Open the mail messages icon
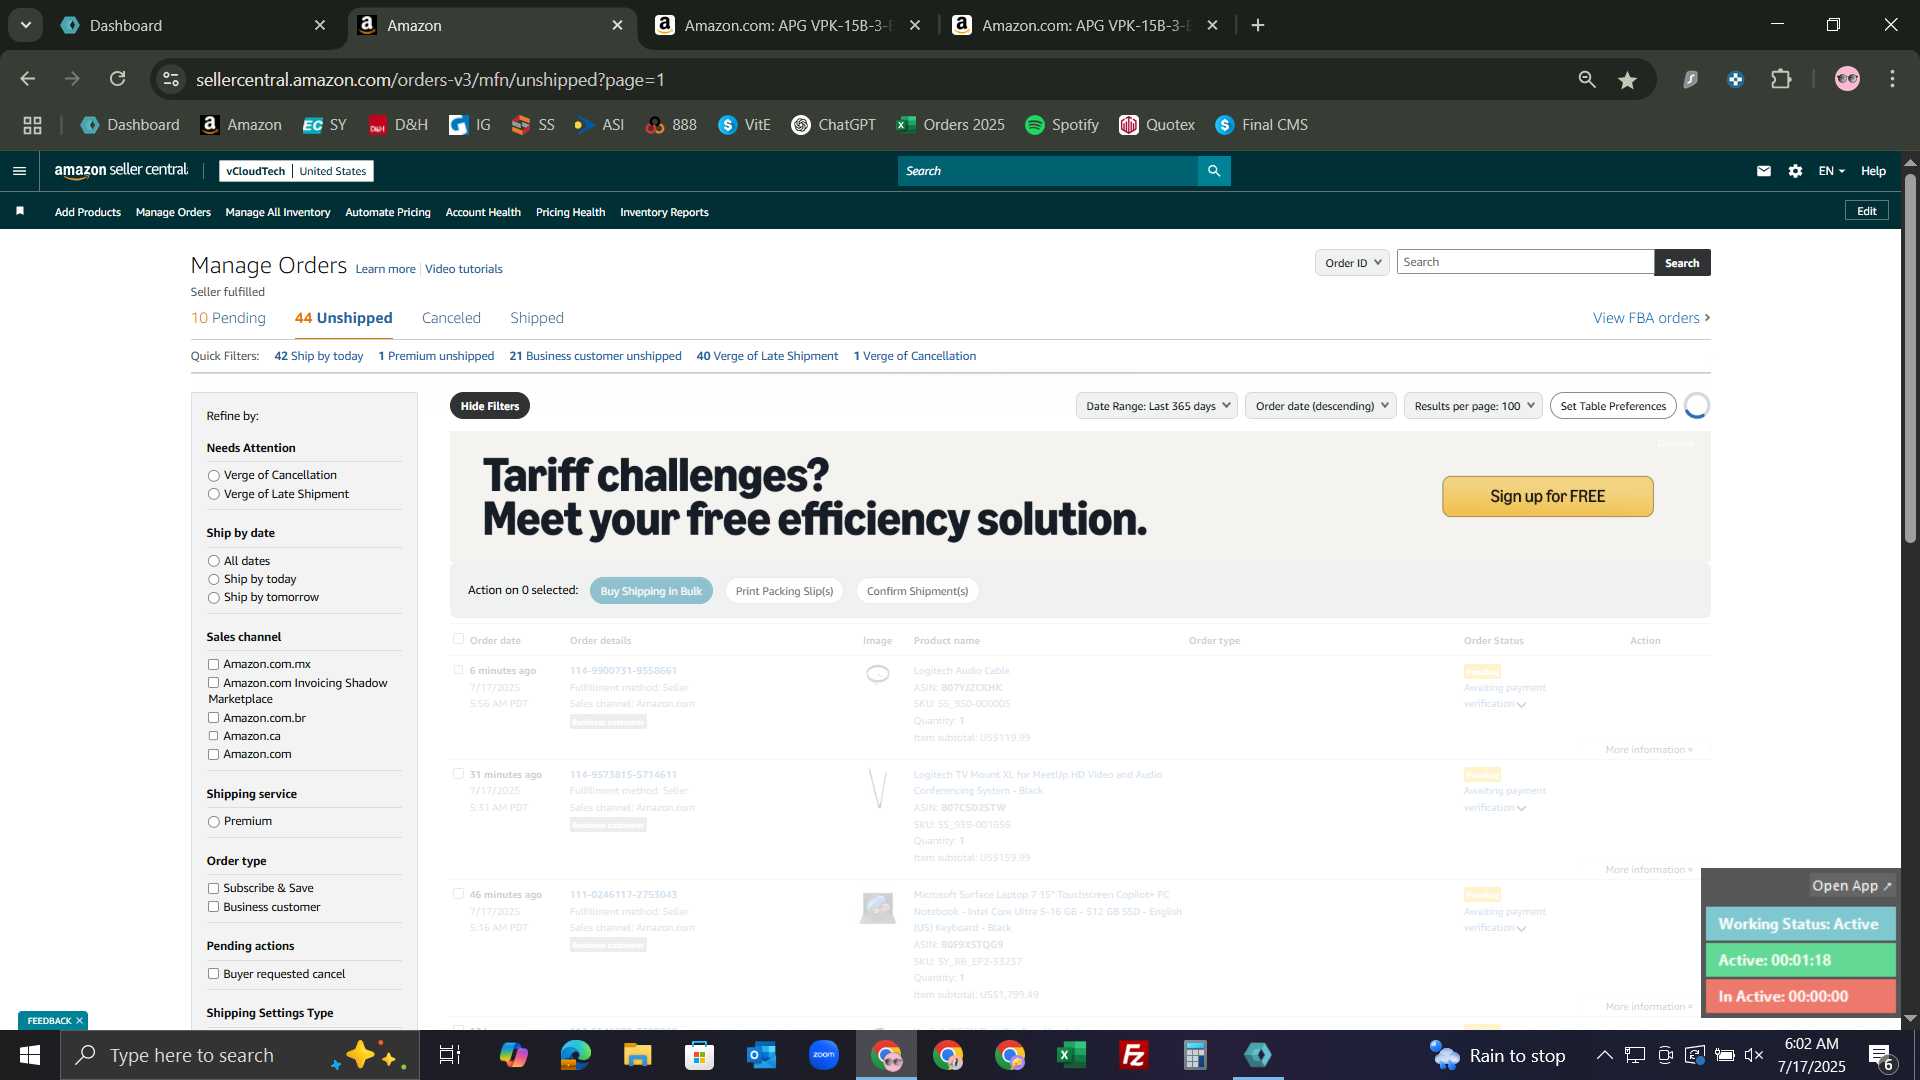 coord(1764,171)
